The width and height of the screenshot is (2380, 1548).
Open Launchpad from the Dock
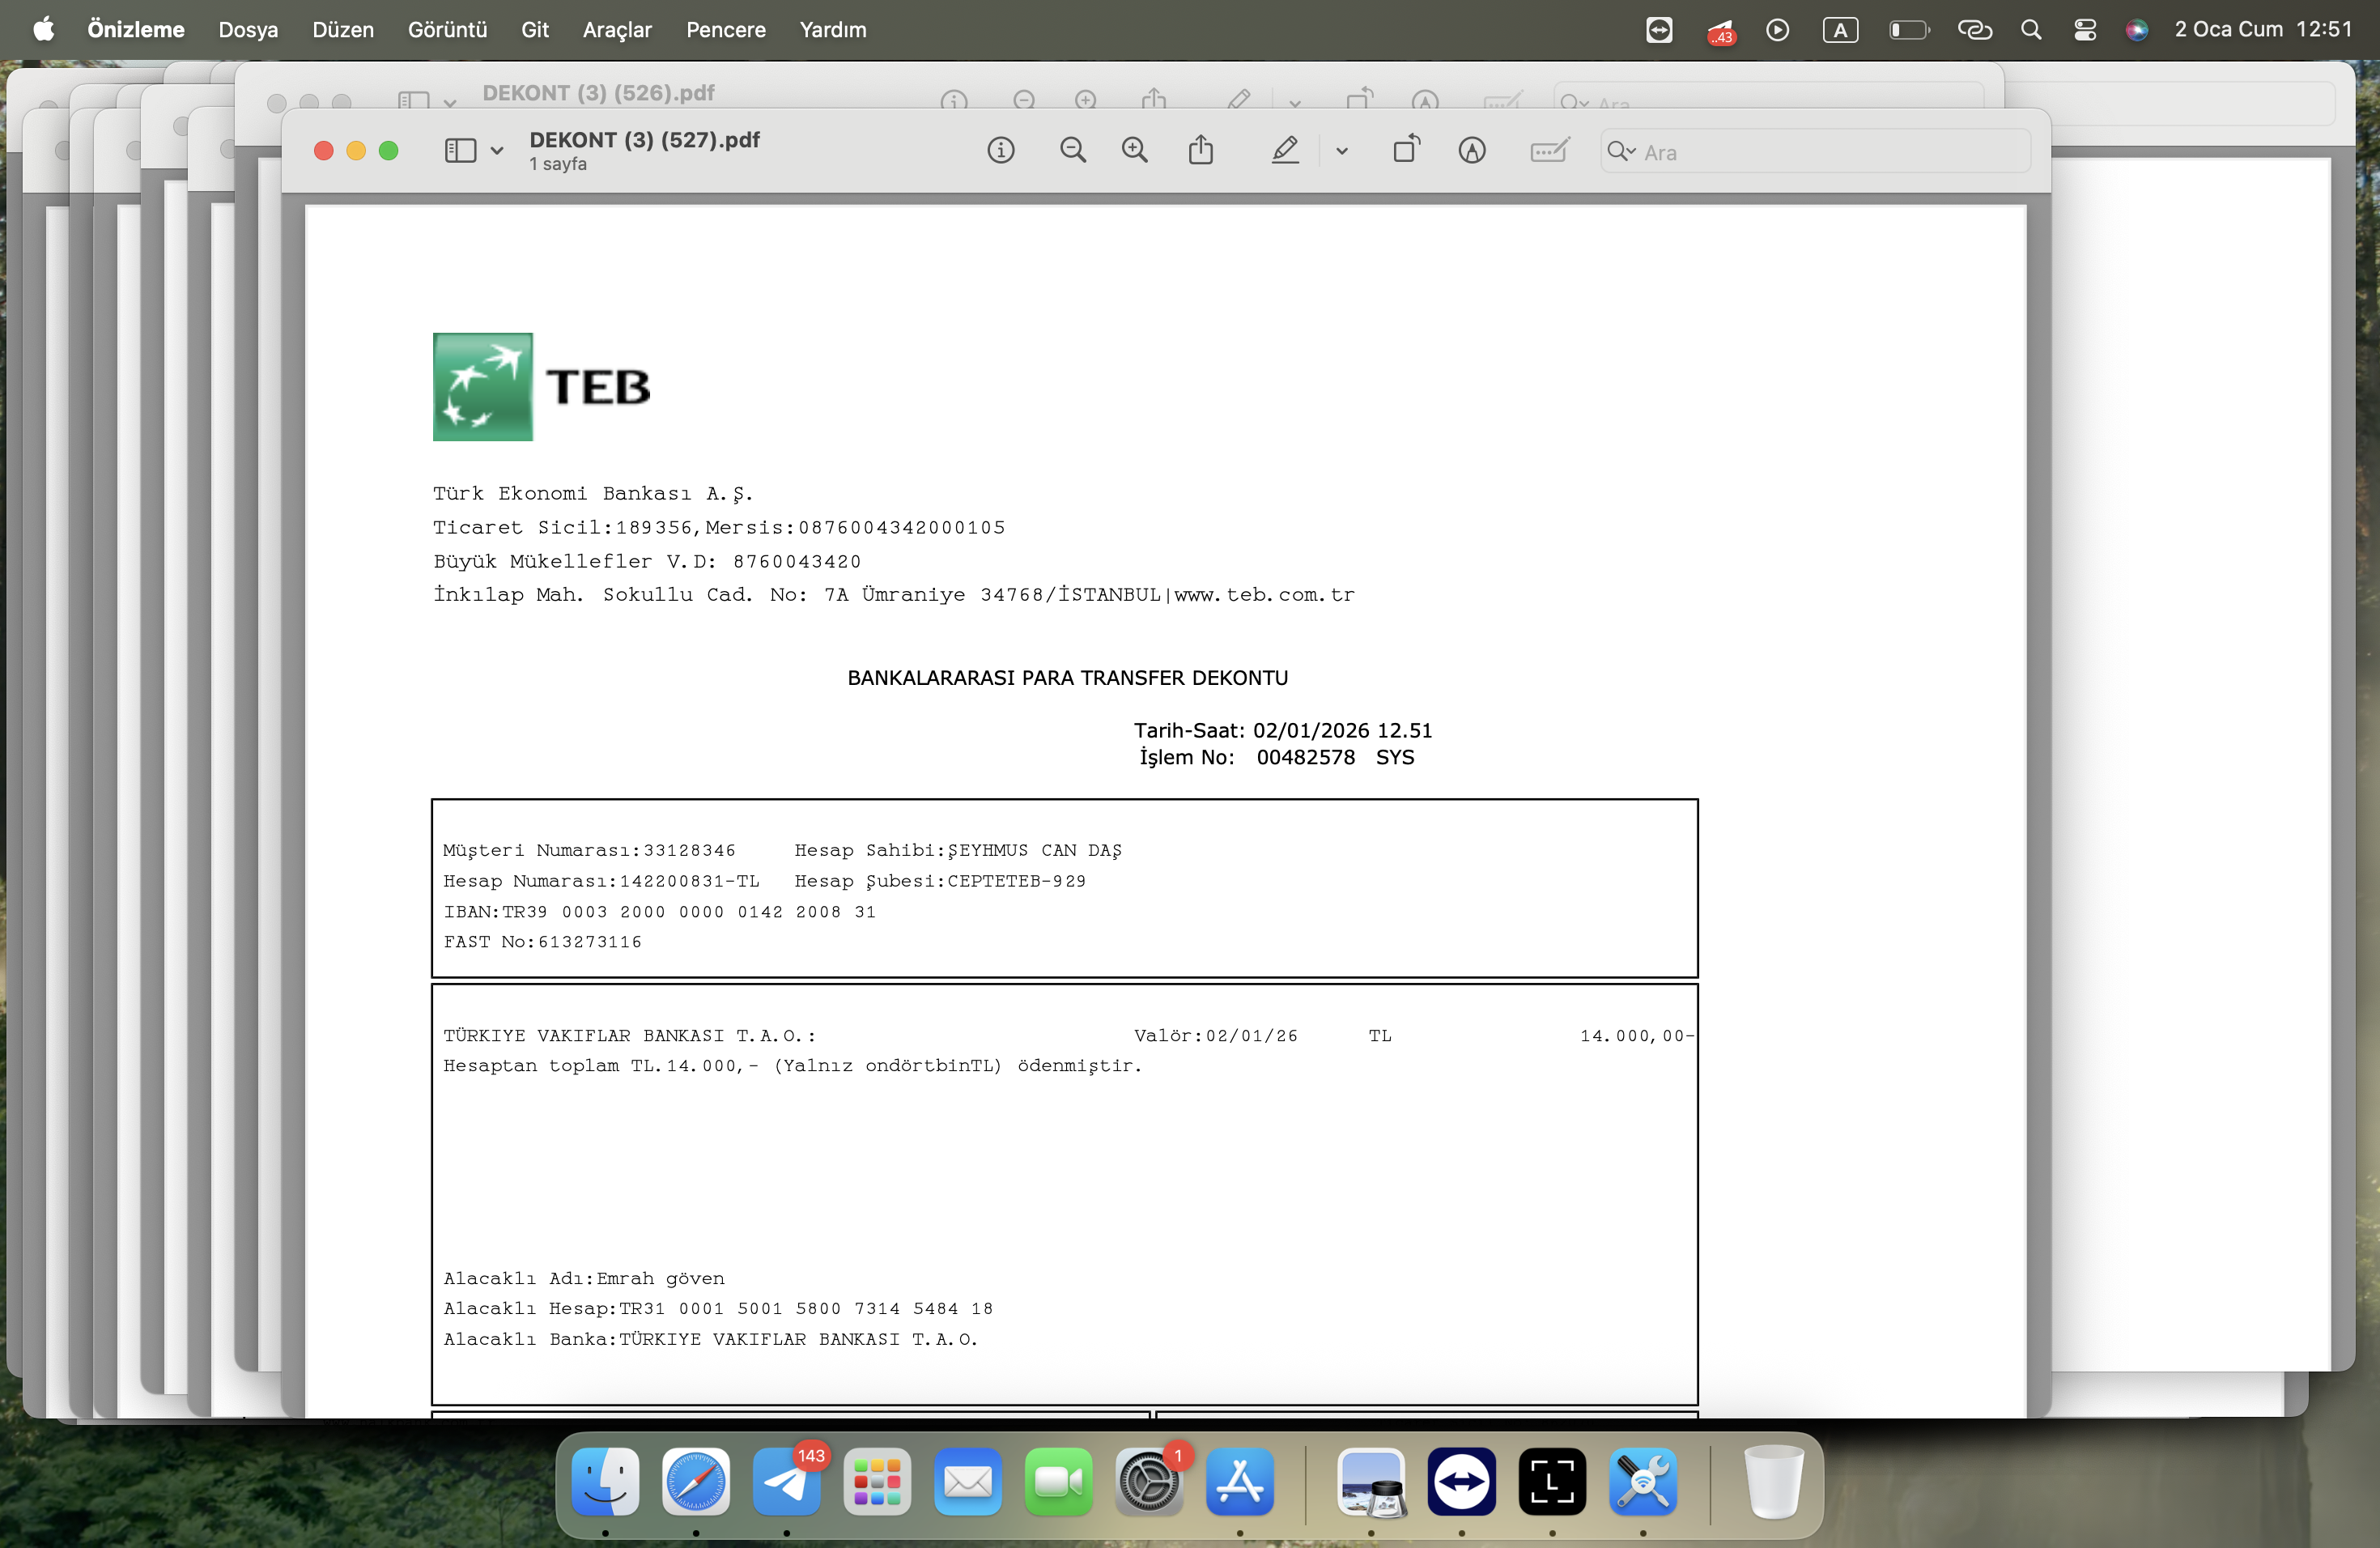point(877,1481)
